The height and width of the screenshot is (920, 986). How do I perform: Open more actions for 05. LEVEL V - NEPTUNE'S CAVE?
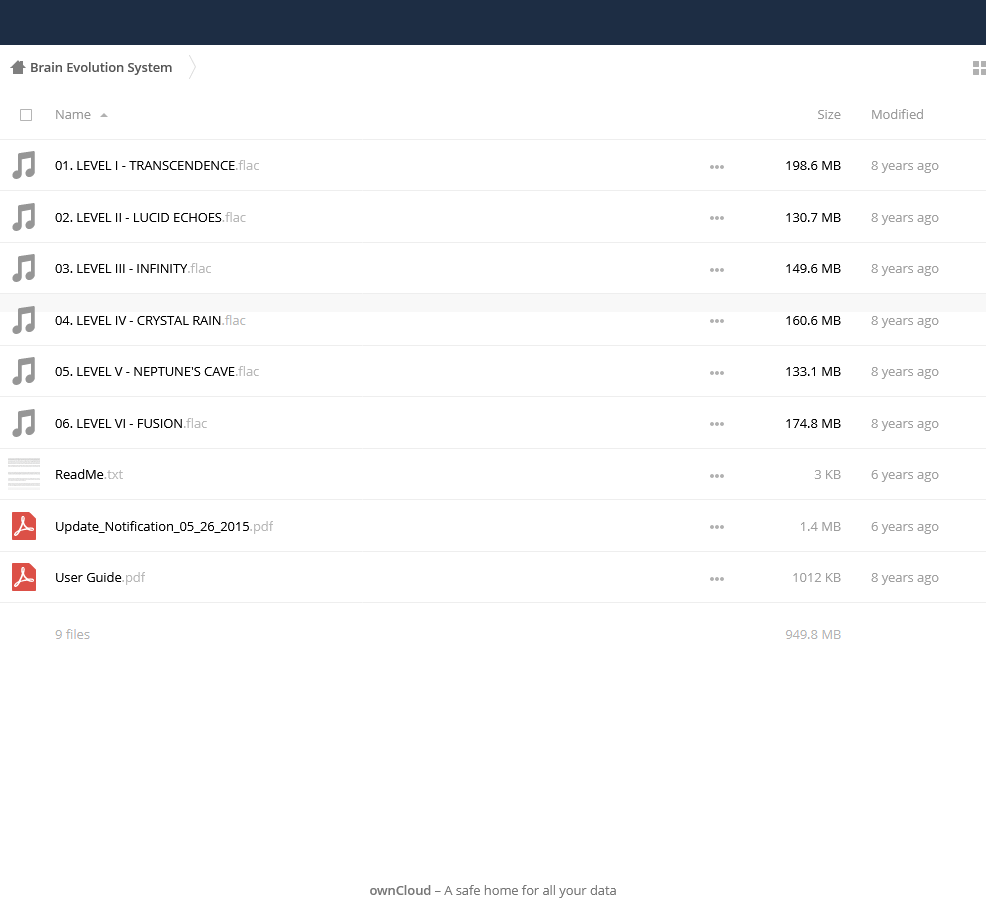[717, 373]
